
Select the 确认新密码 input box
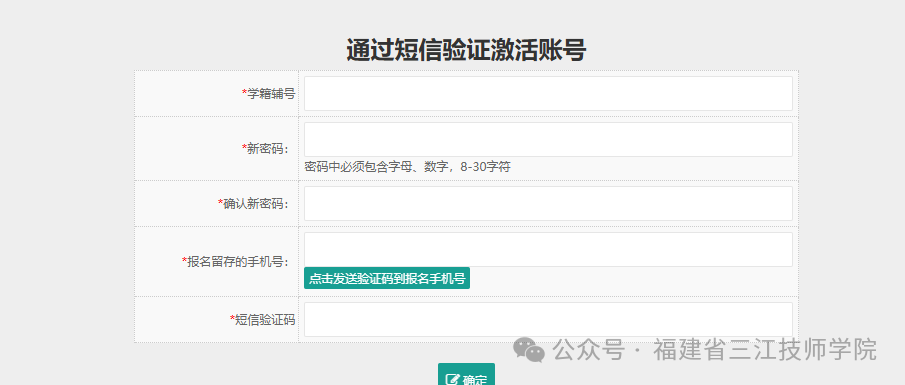548,203
